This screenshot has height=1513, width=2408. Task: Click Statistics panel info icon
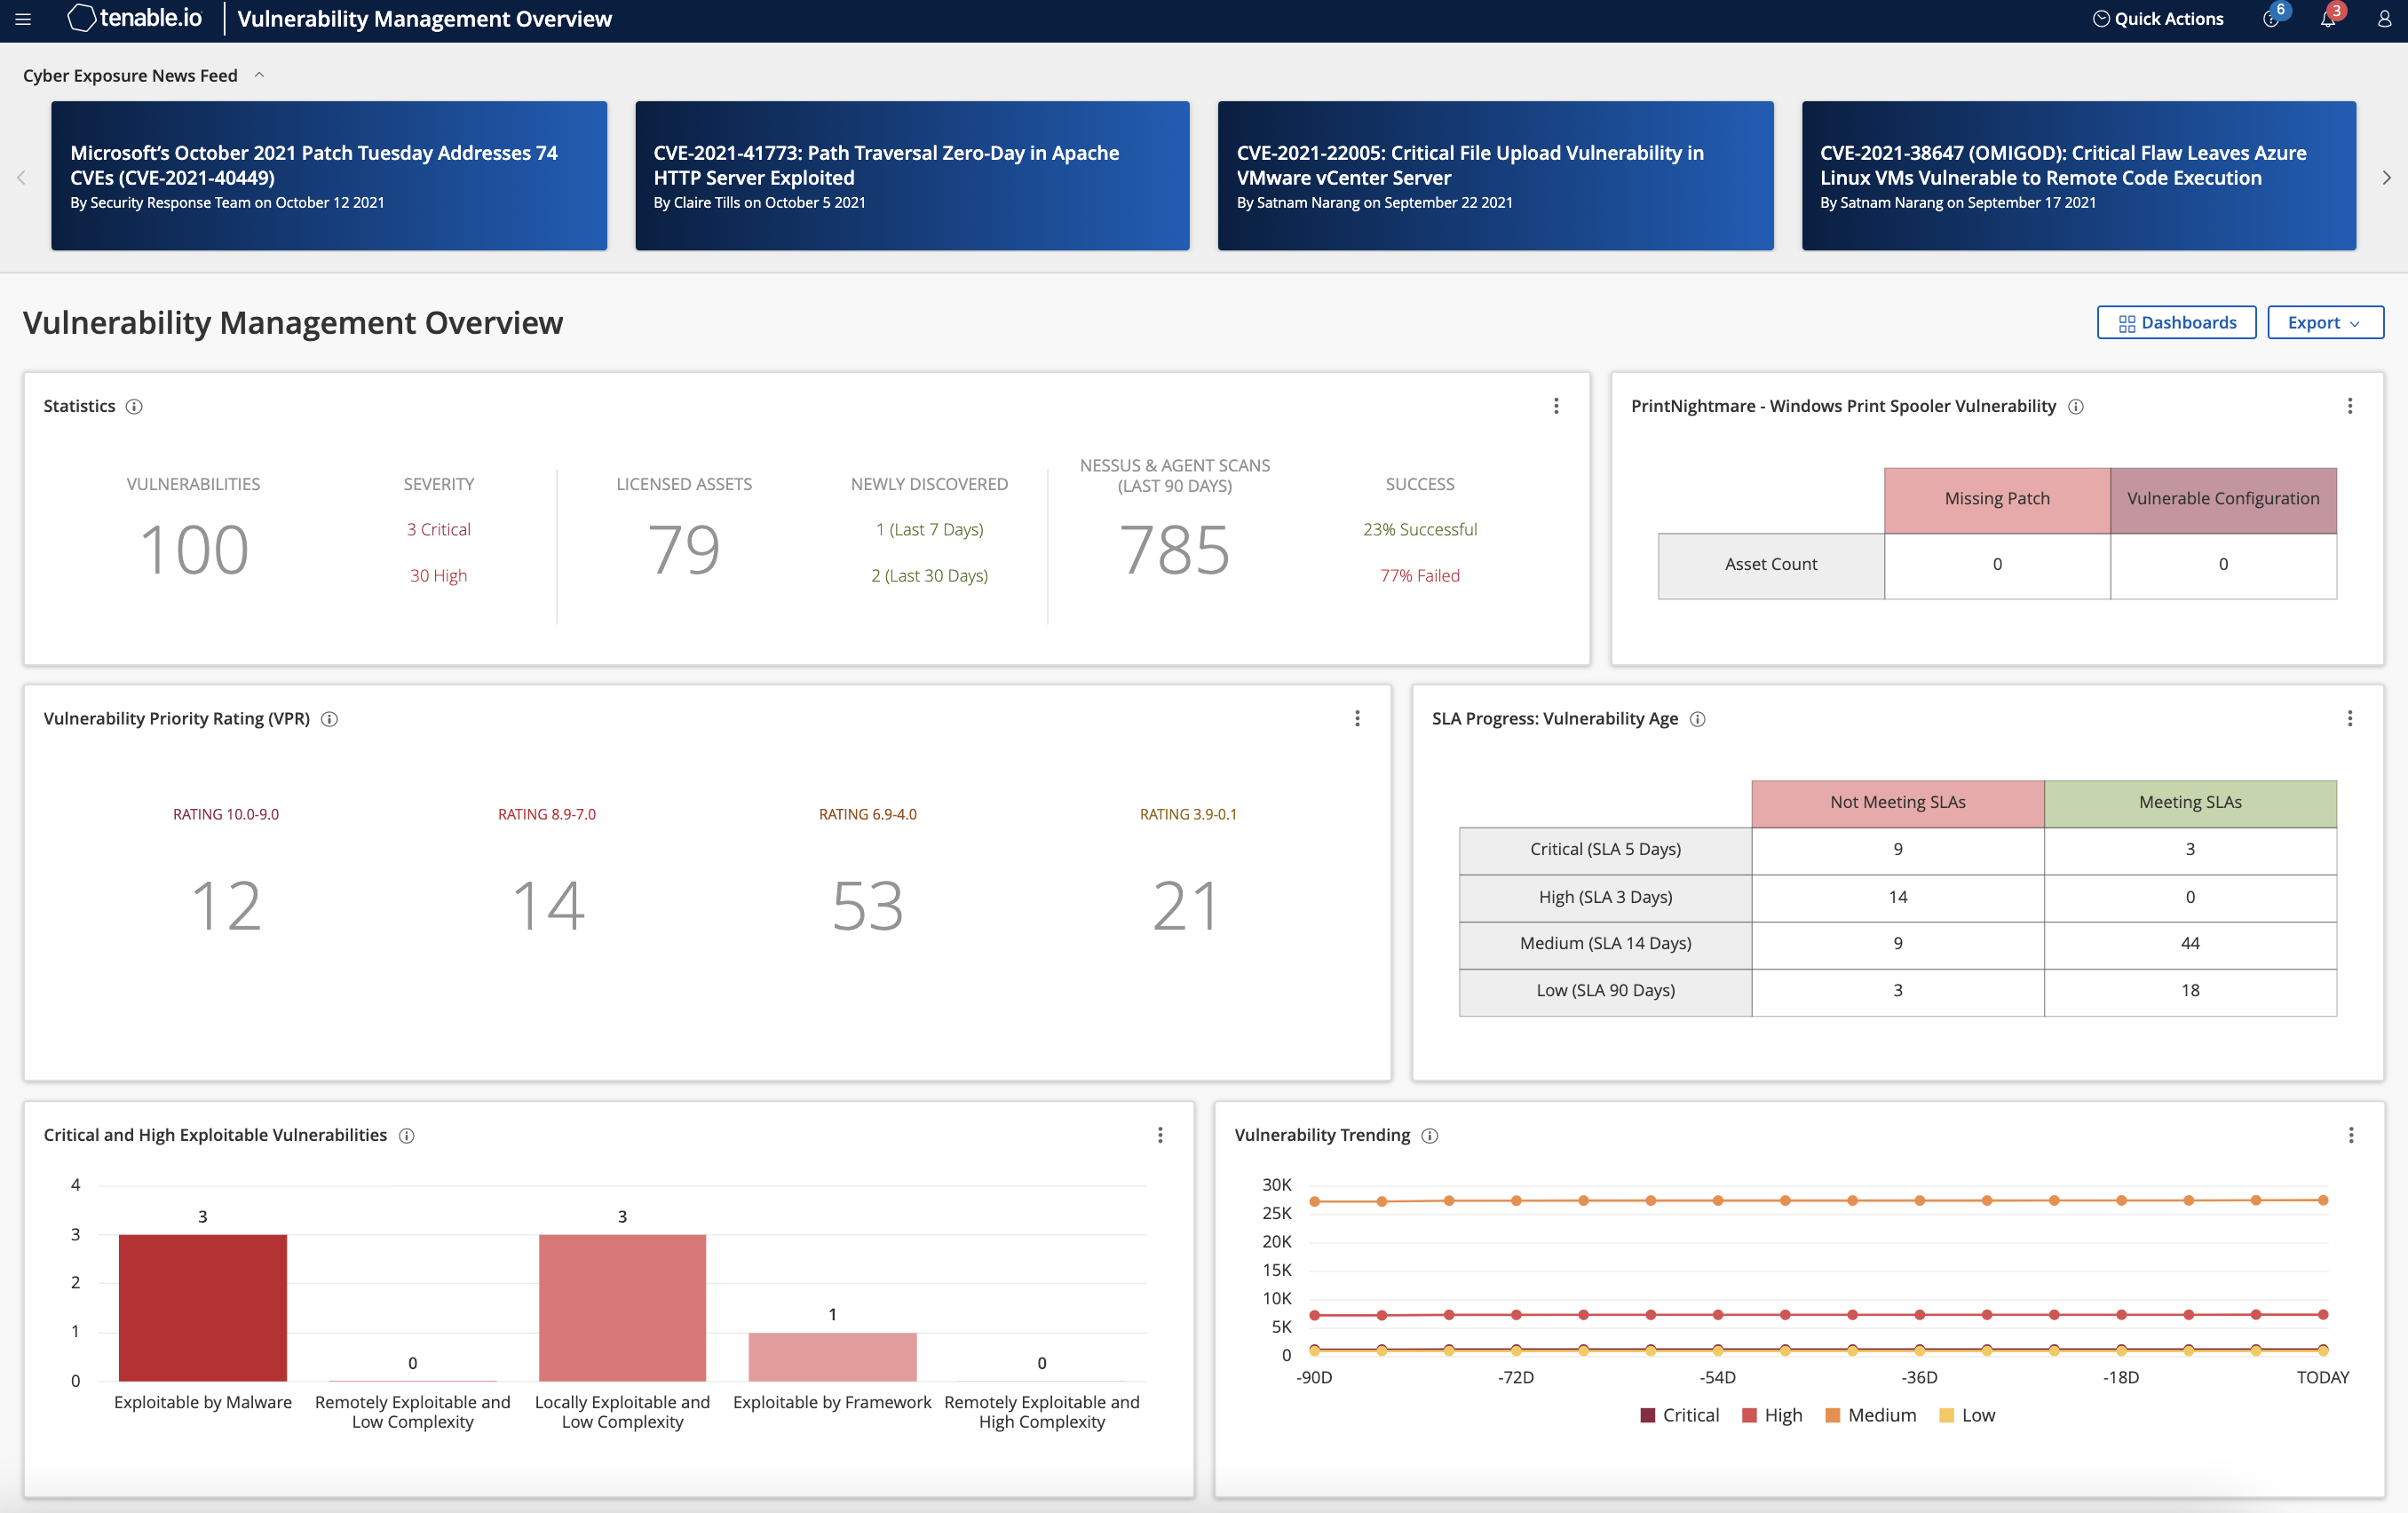pos(138,404)
